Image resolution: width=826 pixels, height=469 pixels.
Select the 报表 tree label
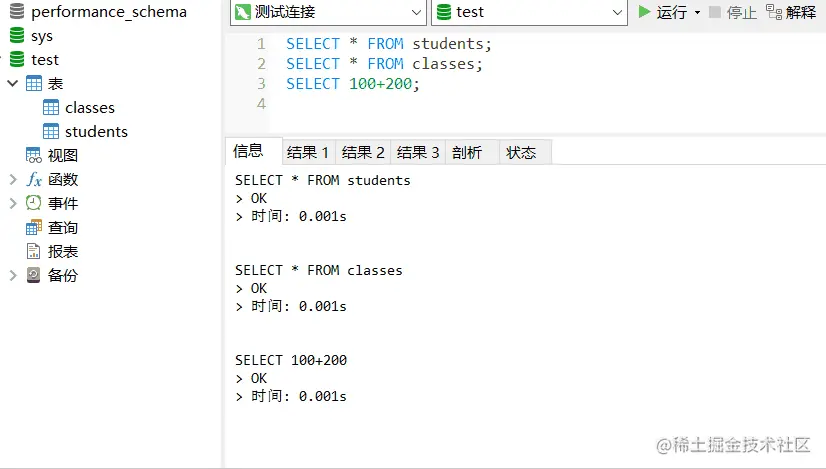[63, 251]
